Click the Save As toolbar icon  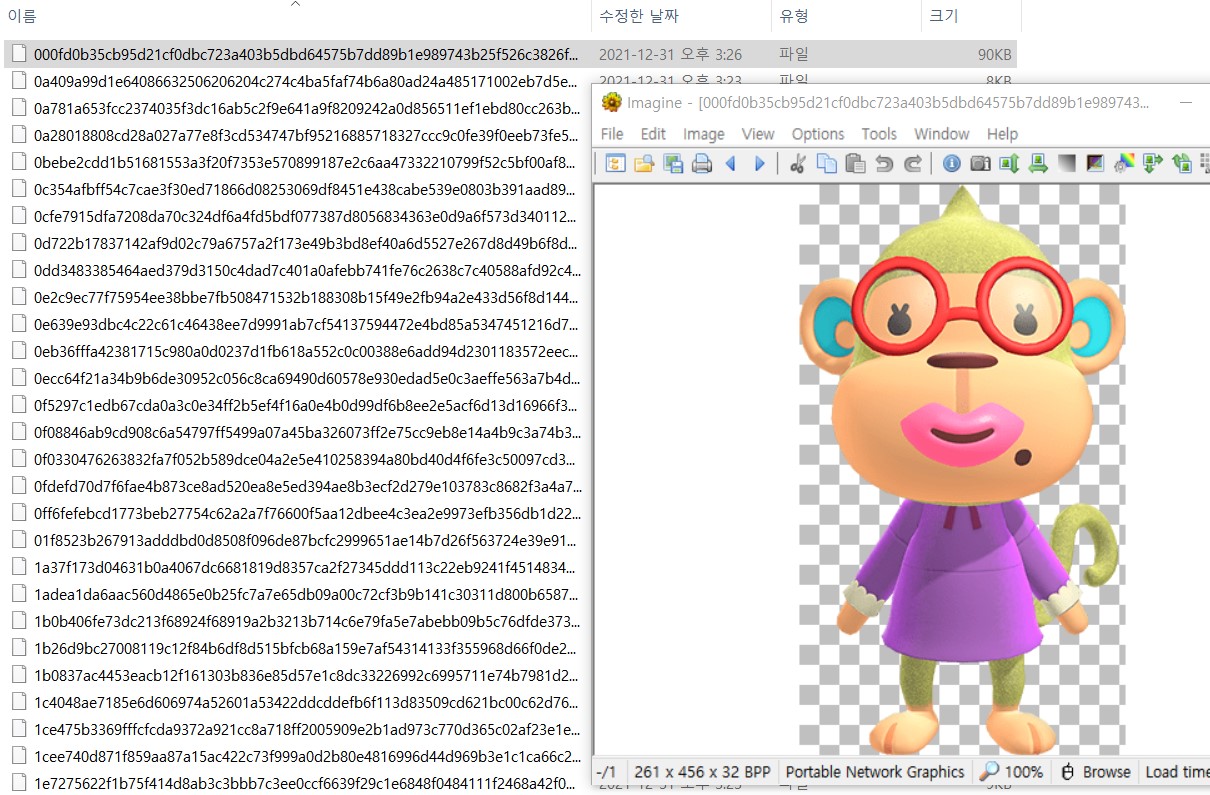(673, 163)
